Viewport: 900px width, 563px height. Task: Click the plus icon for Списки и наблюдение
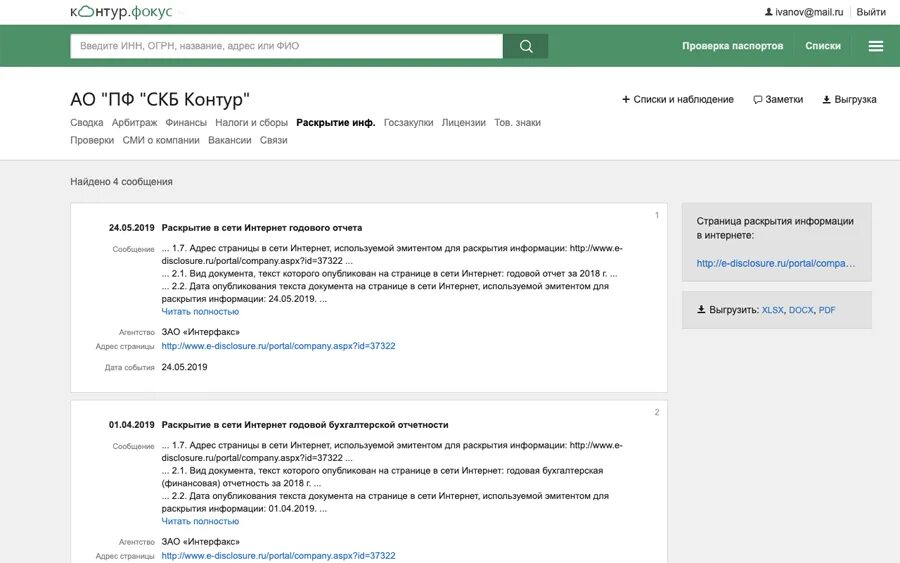626,99
